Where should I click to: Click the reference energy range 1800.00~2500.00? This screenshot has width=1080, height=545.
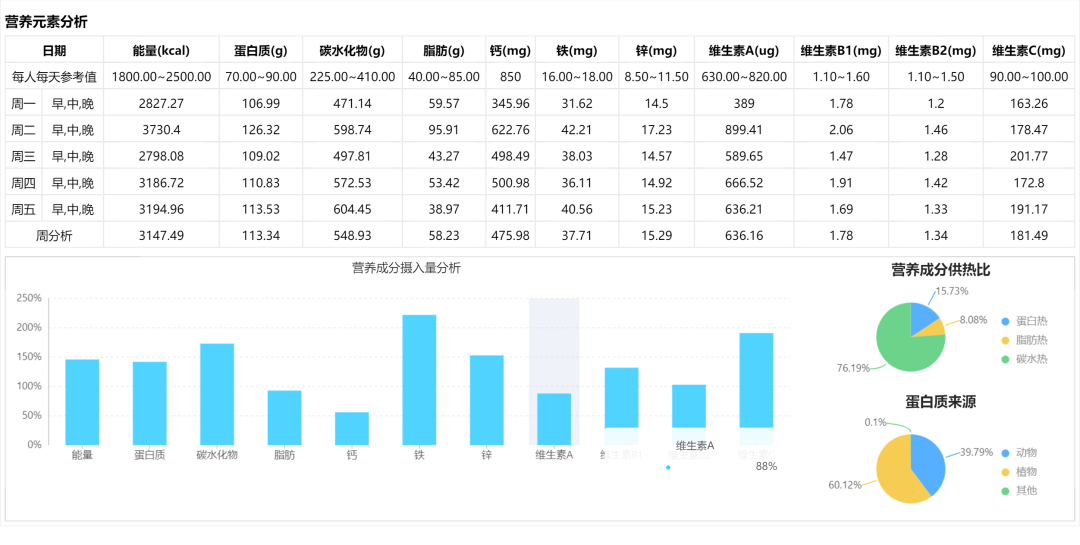point(161,77)
